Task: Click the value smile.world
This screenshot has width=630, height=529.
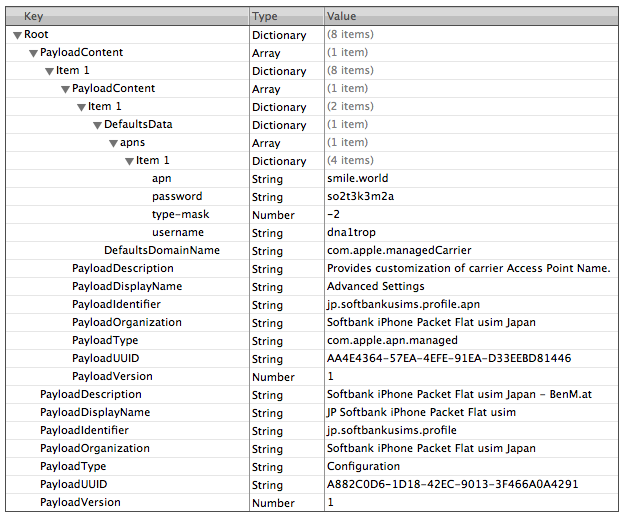Action: [x=358, y=178]
